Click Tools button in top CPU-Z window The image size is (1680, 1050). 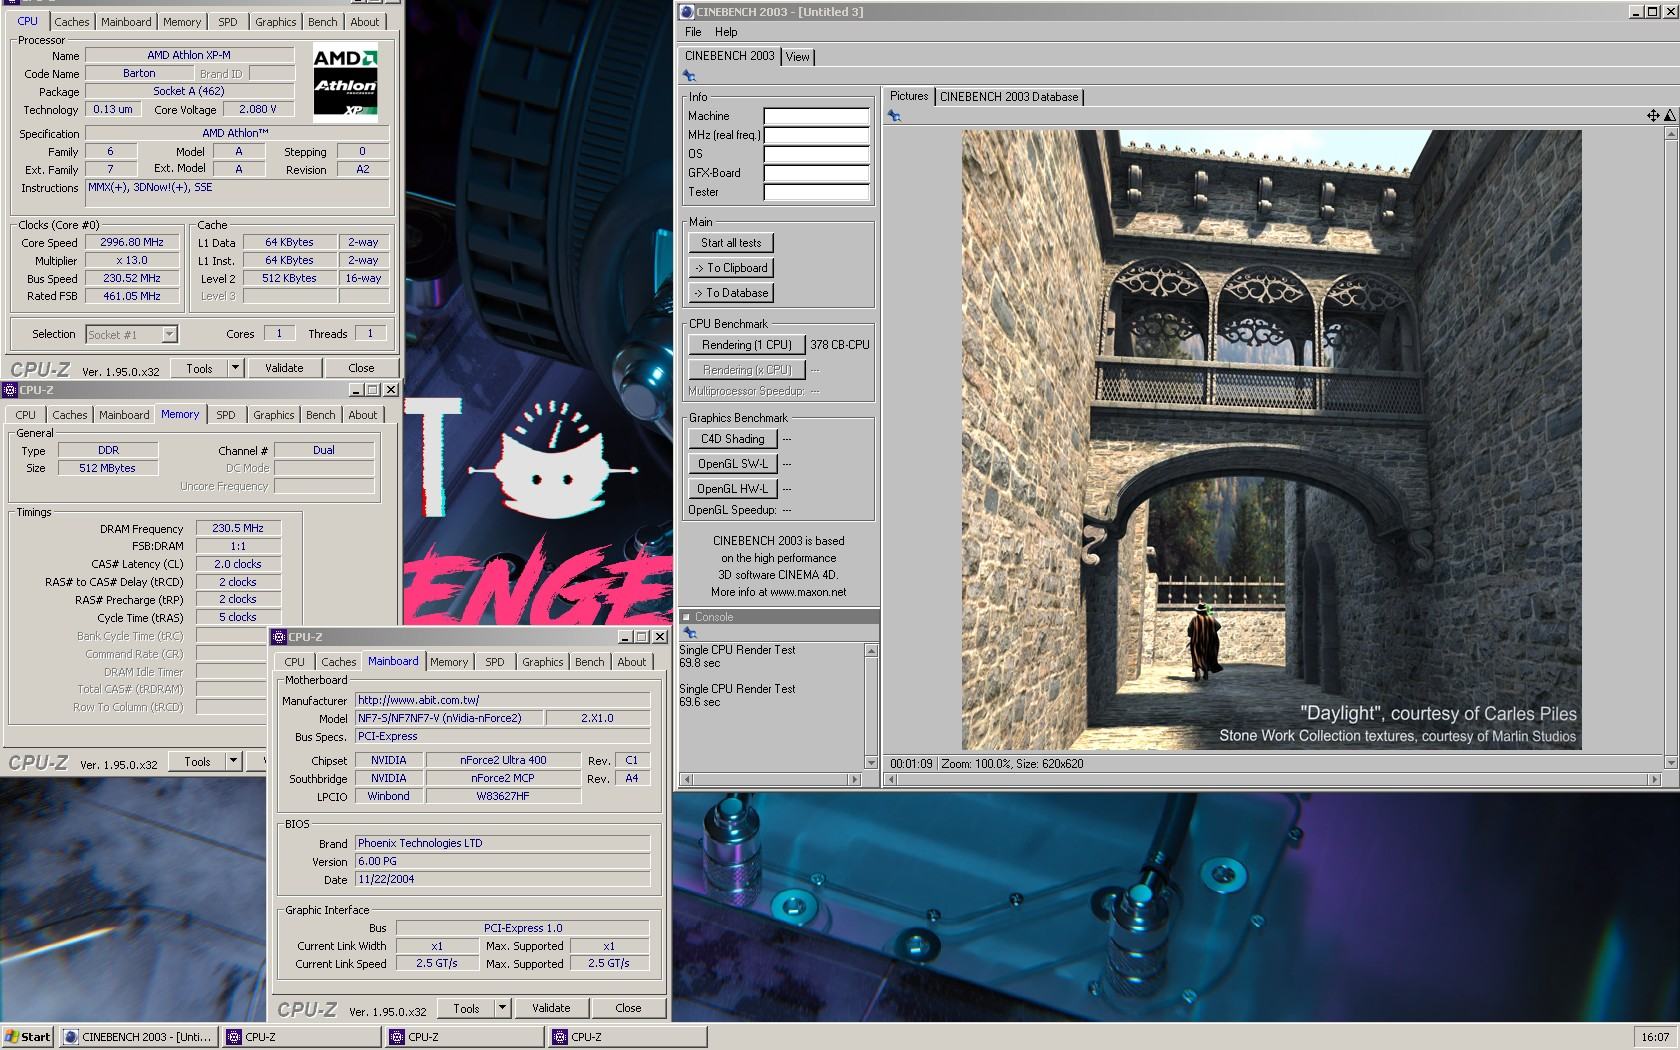click(199, 368)
